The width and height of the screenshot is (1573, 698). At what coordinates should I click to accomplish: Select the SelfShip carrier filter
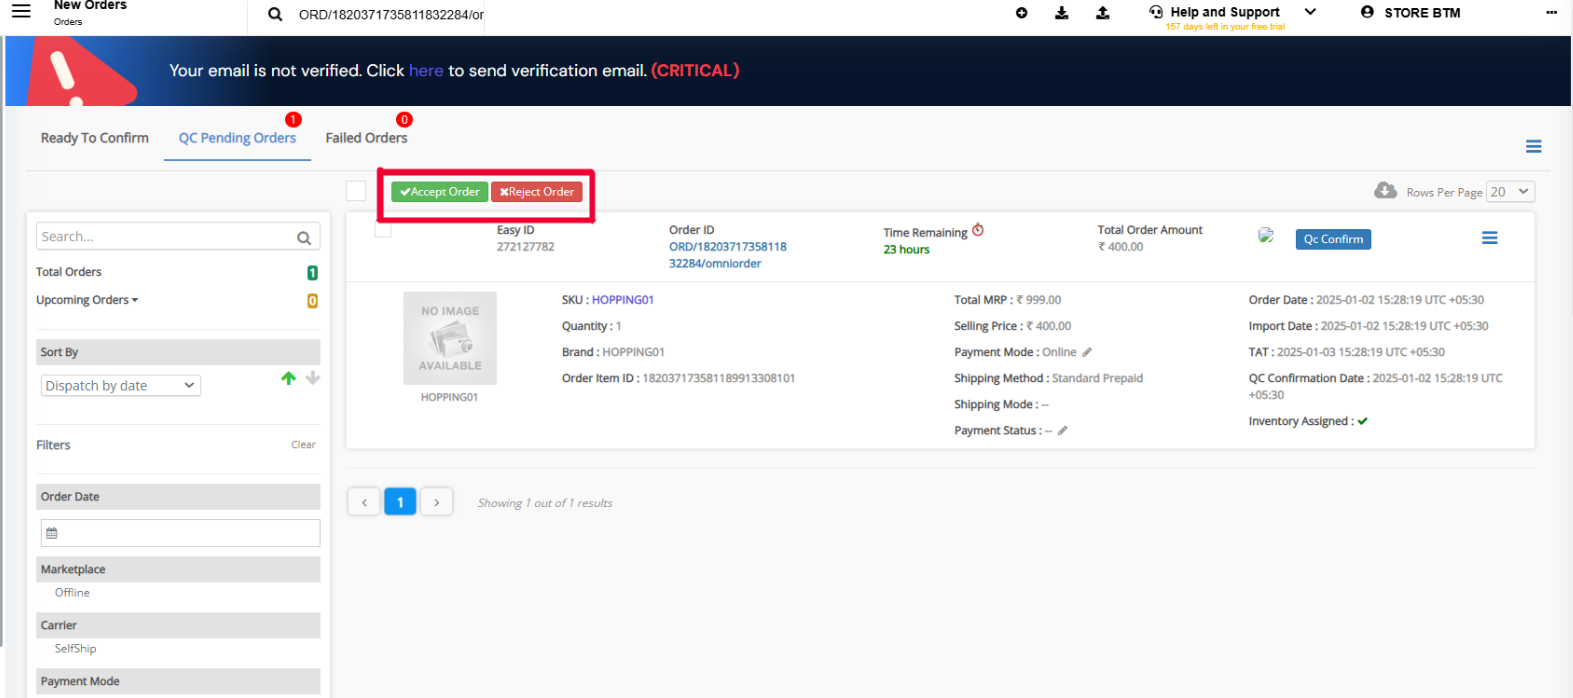(75, 649)
